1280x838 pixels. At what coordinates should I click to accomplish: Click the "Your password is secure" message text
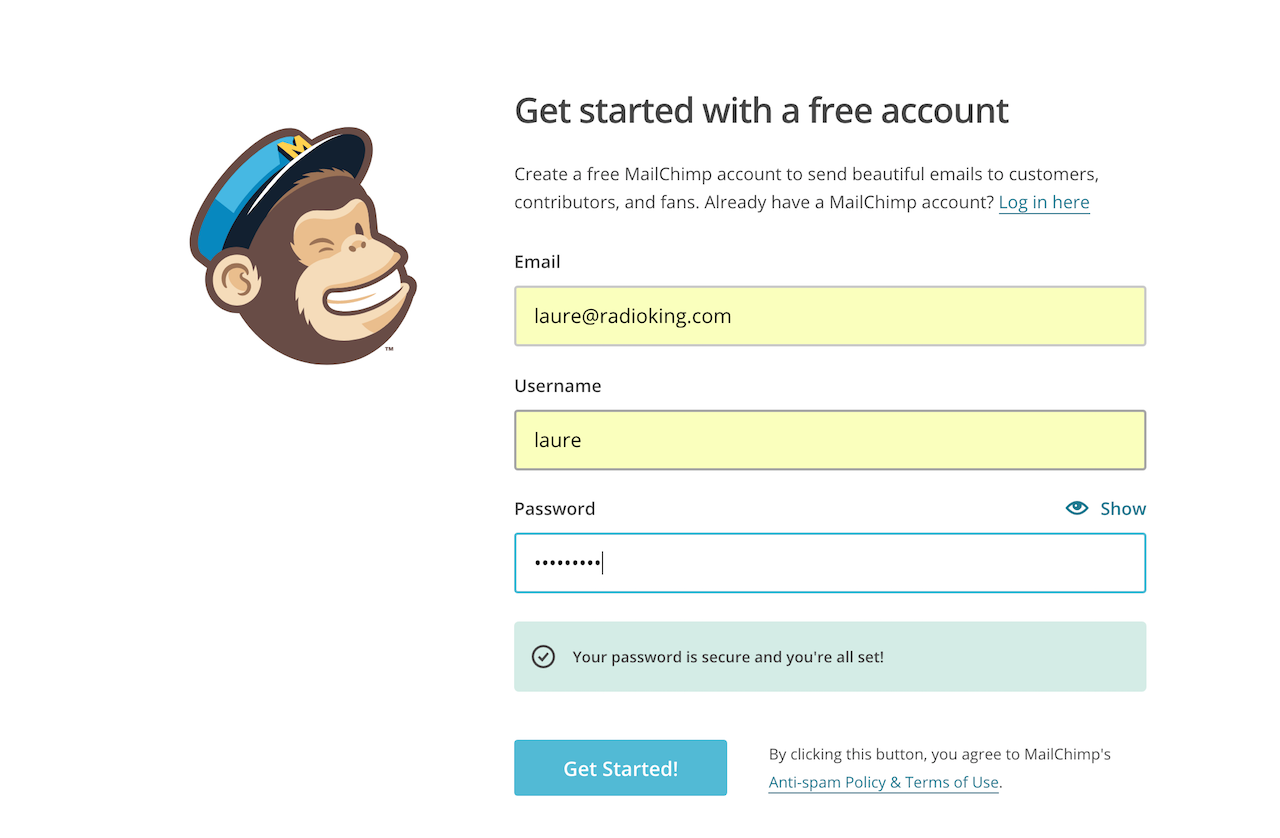coord(728,657)
